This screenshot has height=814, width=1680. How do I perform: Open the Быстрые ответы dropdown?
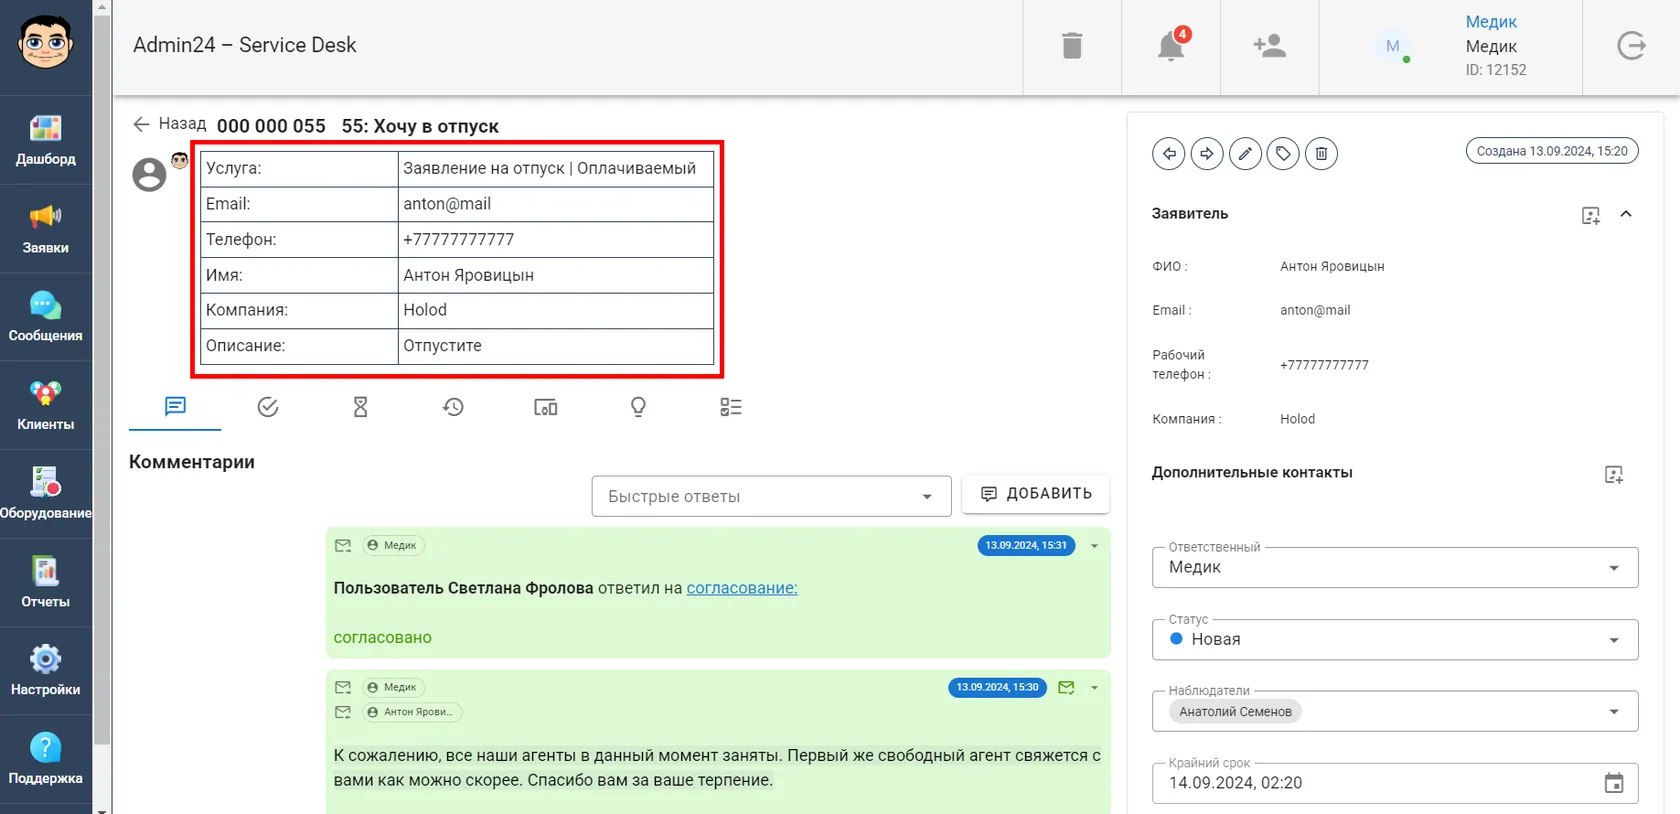point(771,496)
